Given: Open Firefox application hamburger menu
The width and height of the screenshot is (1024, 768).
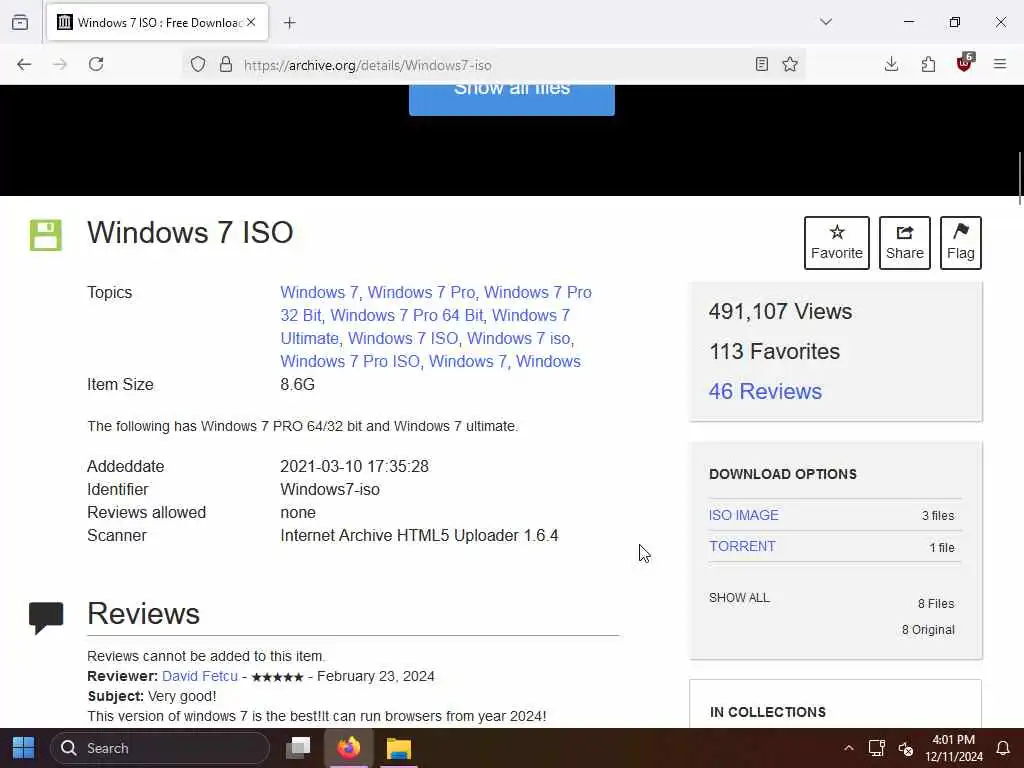Looking at the screenshot, I should click(x=1000, y=64).
